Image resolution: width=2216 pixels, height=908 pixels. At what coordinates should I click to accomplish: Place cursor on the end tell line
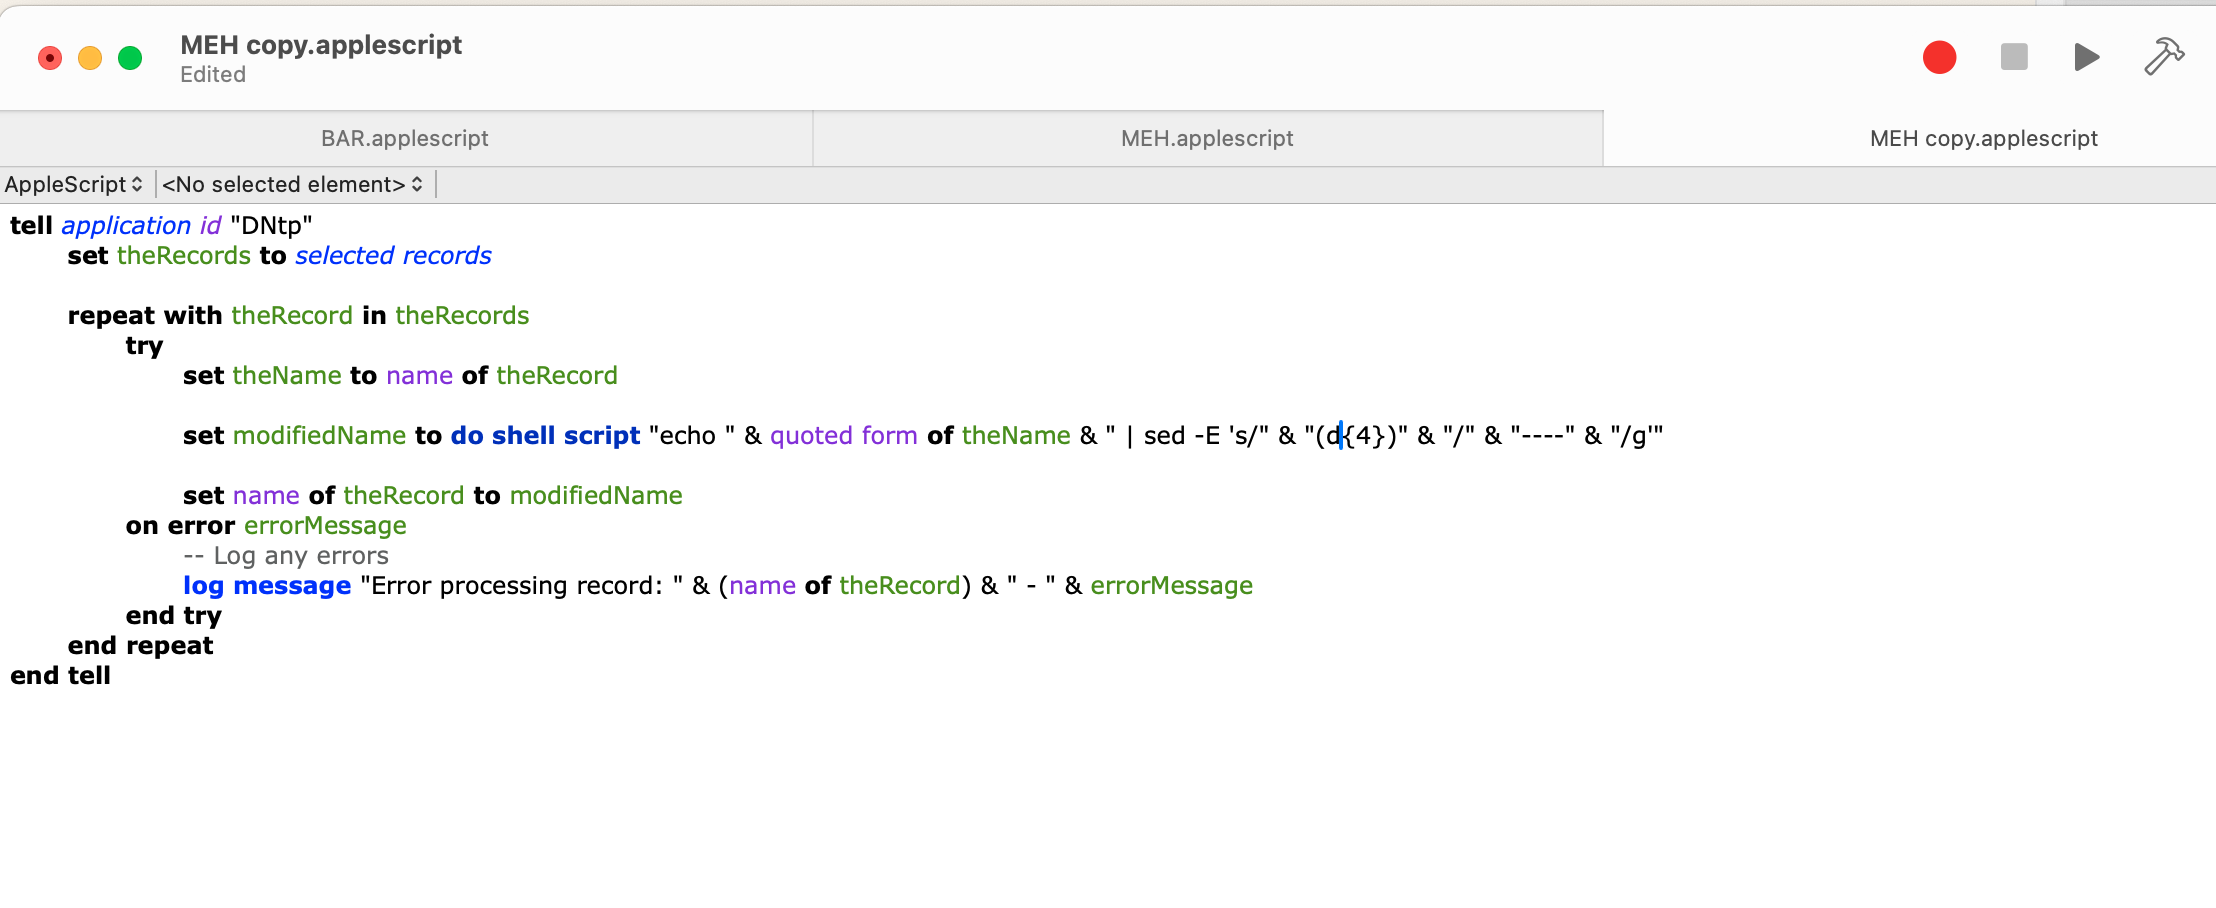(x=60, y=675)
